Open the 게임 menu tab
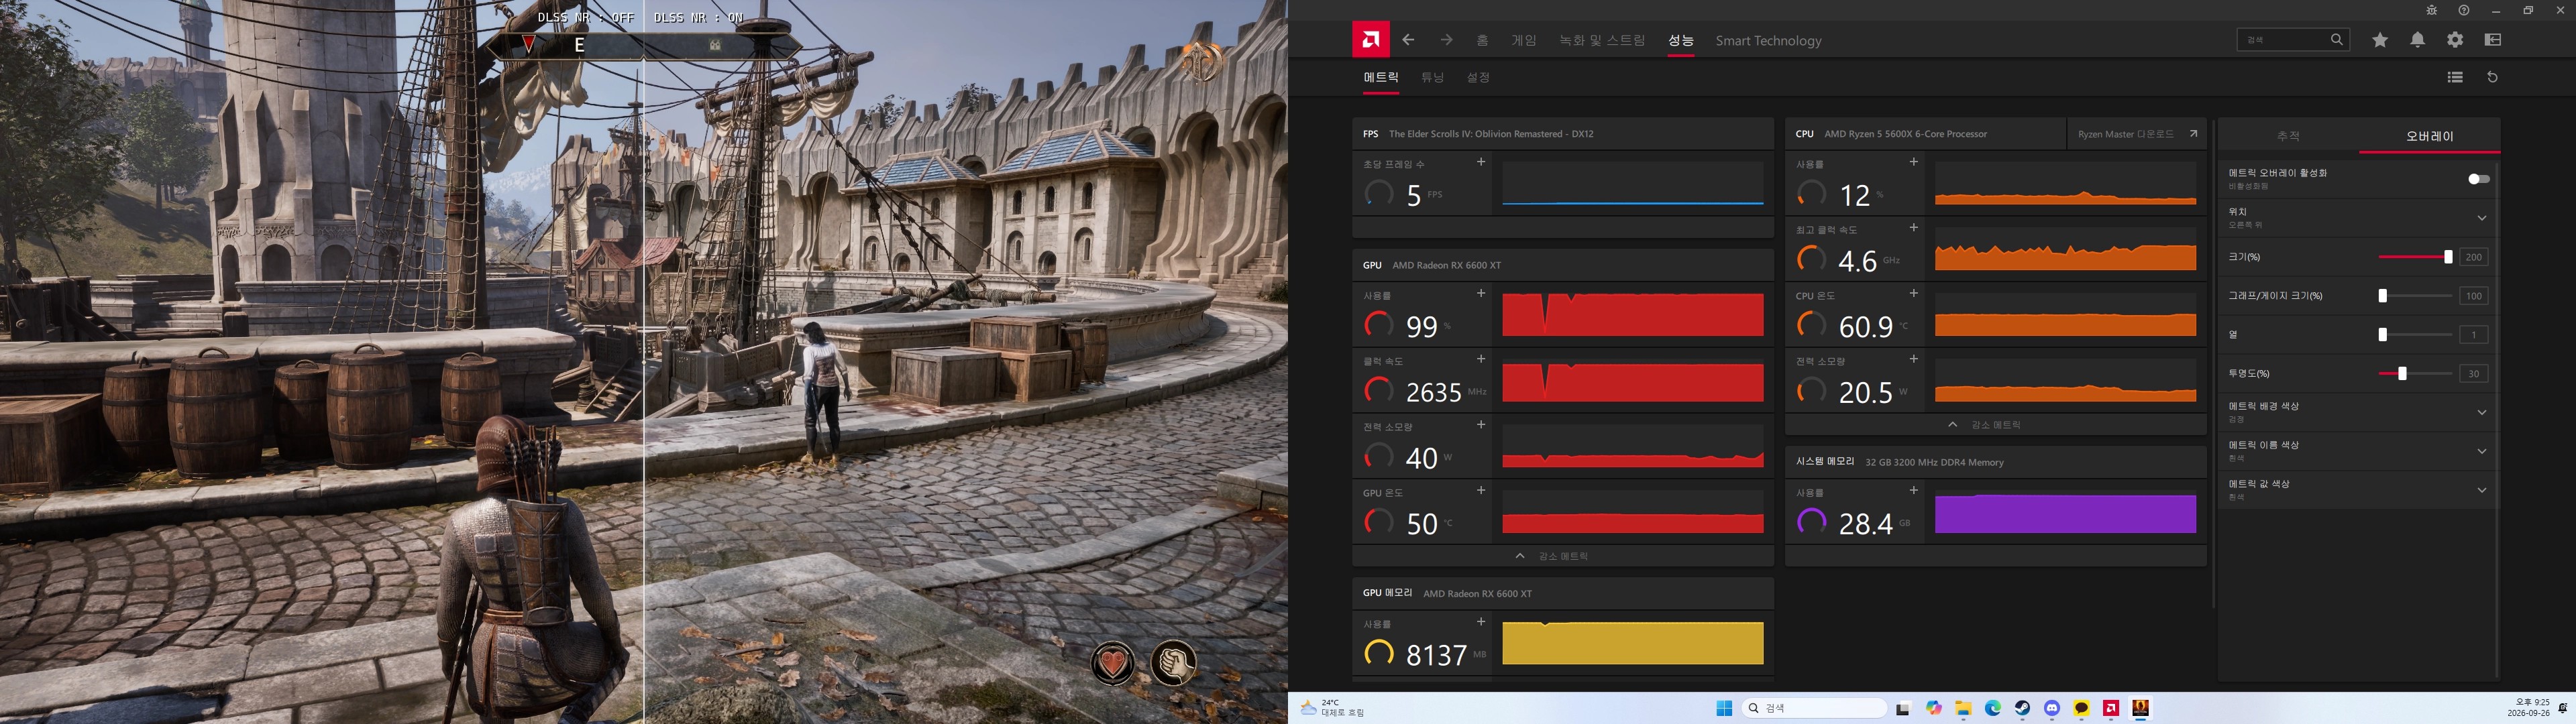The width and height of the screenshot is (2576, 724). point(1523,40)
